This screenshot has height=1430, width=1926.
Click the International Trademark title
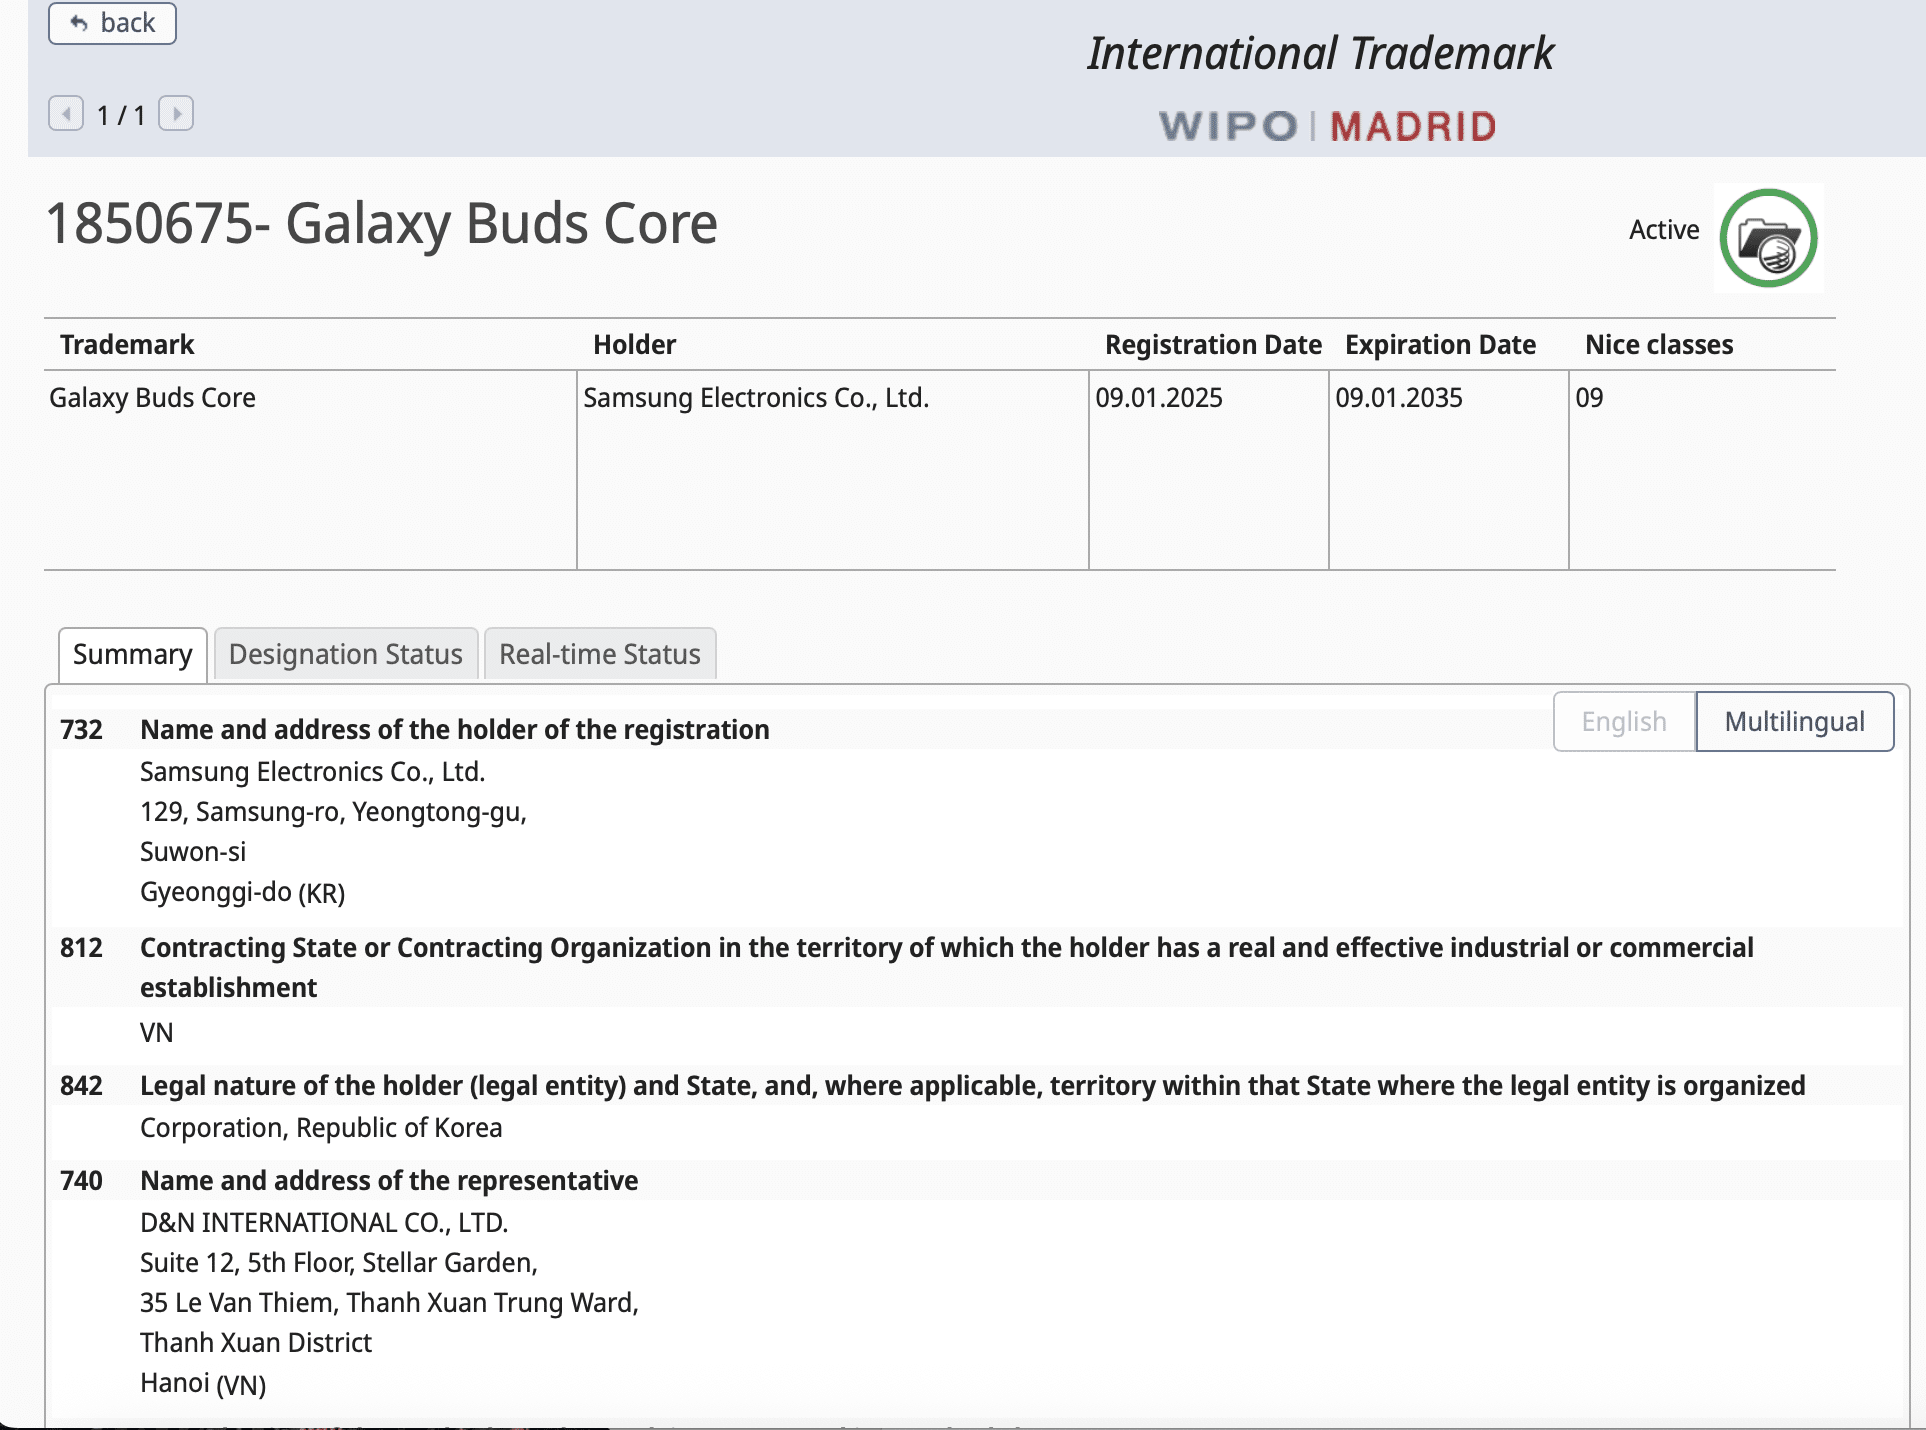coord(1320,54)
